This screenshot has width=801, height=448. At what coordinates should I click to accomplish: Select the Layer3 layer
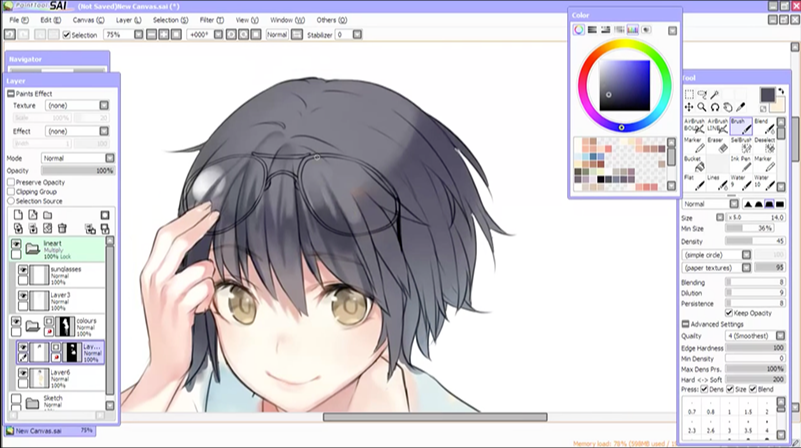(62, 298)
